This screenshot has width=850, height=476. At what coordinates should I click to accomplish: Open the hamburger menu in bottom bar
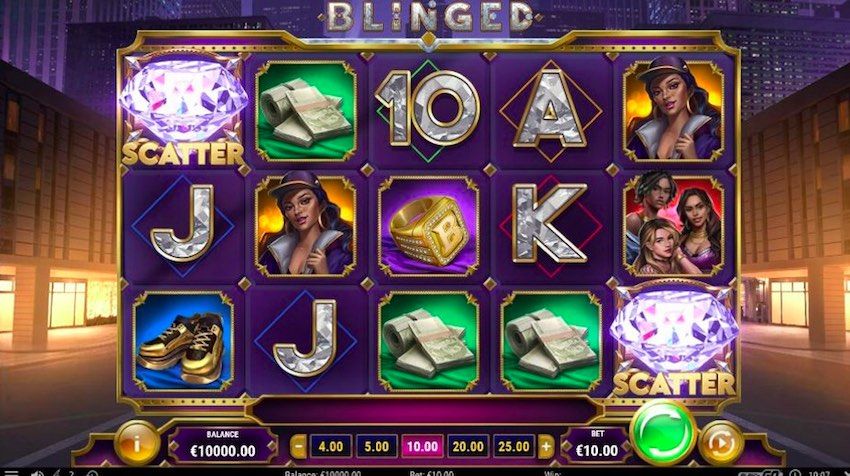click(x=11, y=473)
